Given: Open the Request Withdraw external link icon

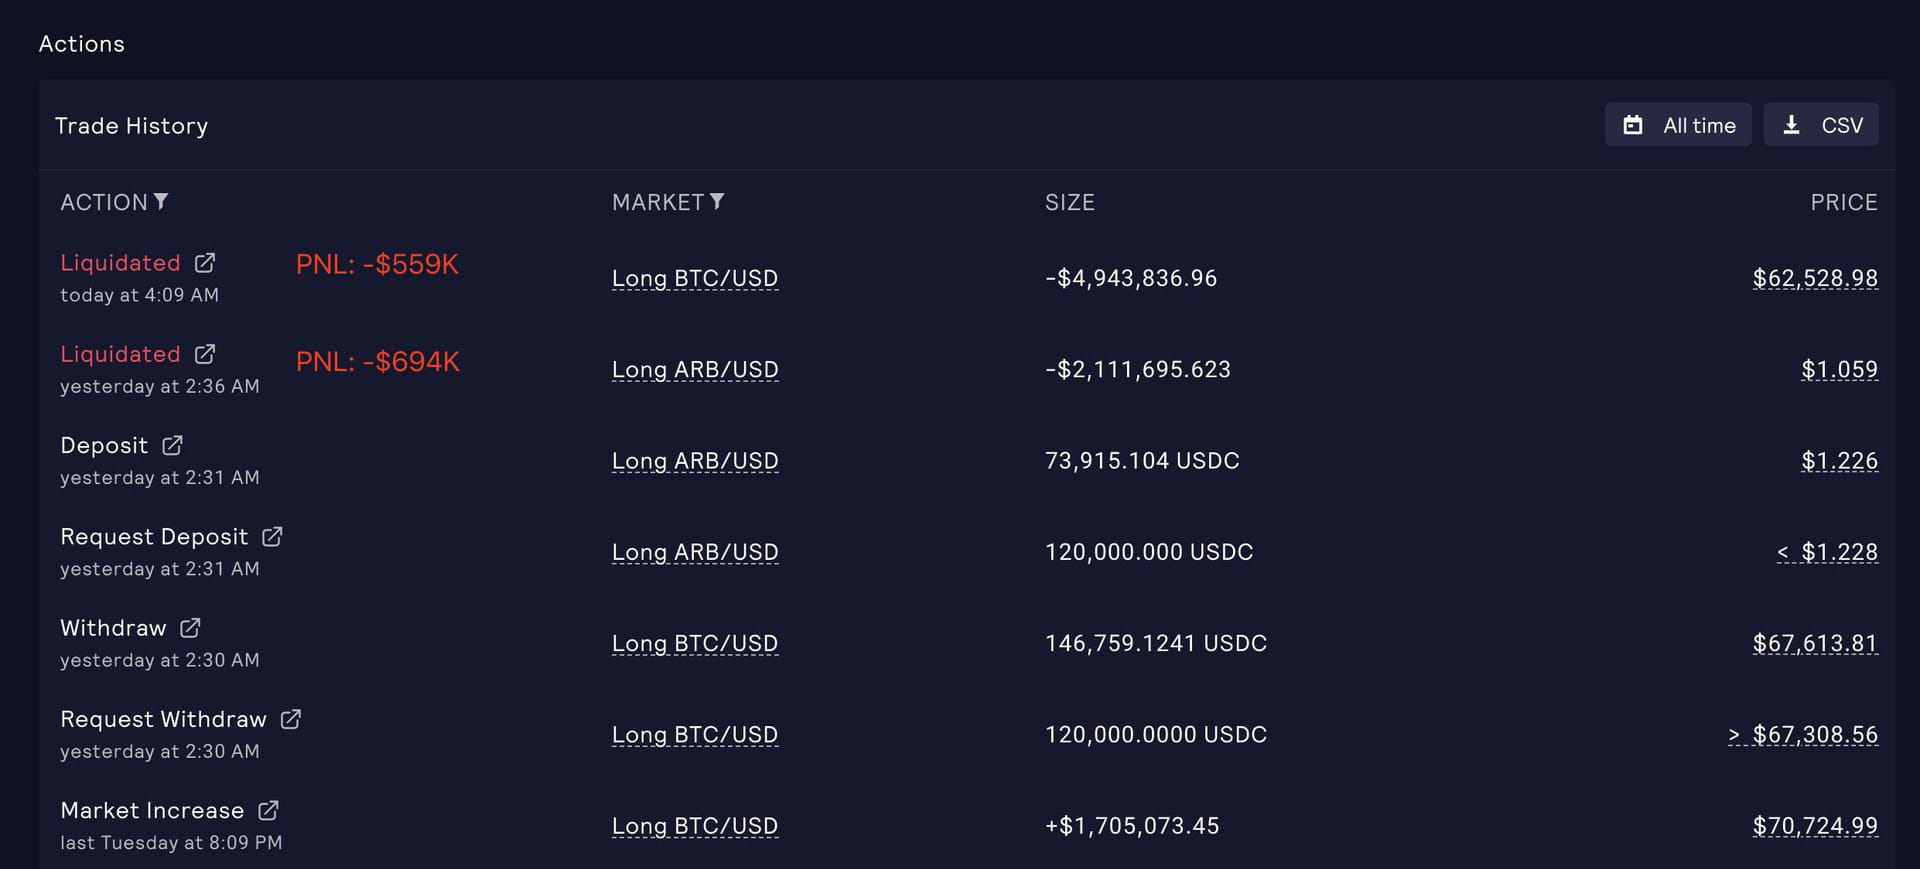Looking at the screenshot, I should pos(291,718).
